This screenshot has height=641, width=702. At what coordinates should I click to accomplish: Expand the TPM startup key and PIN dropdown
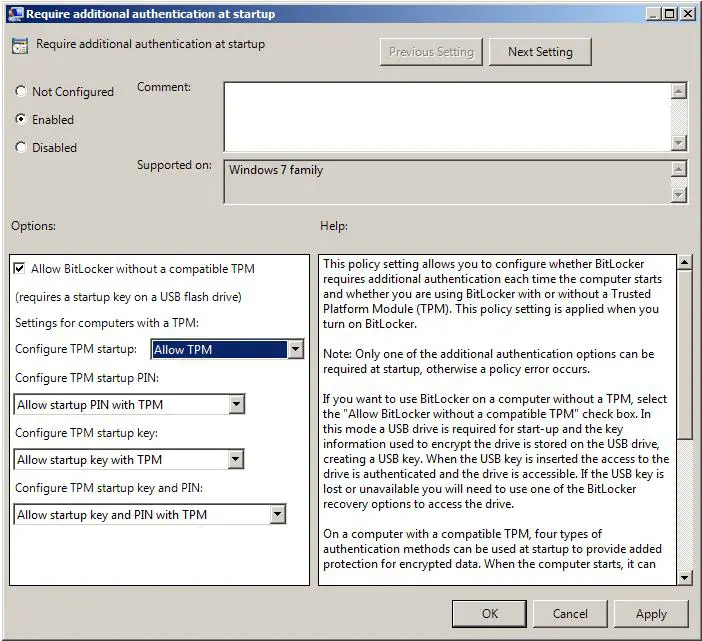[277, 515]
